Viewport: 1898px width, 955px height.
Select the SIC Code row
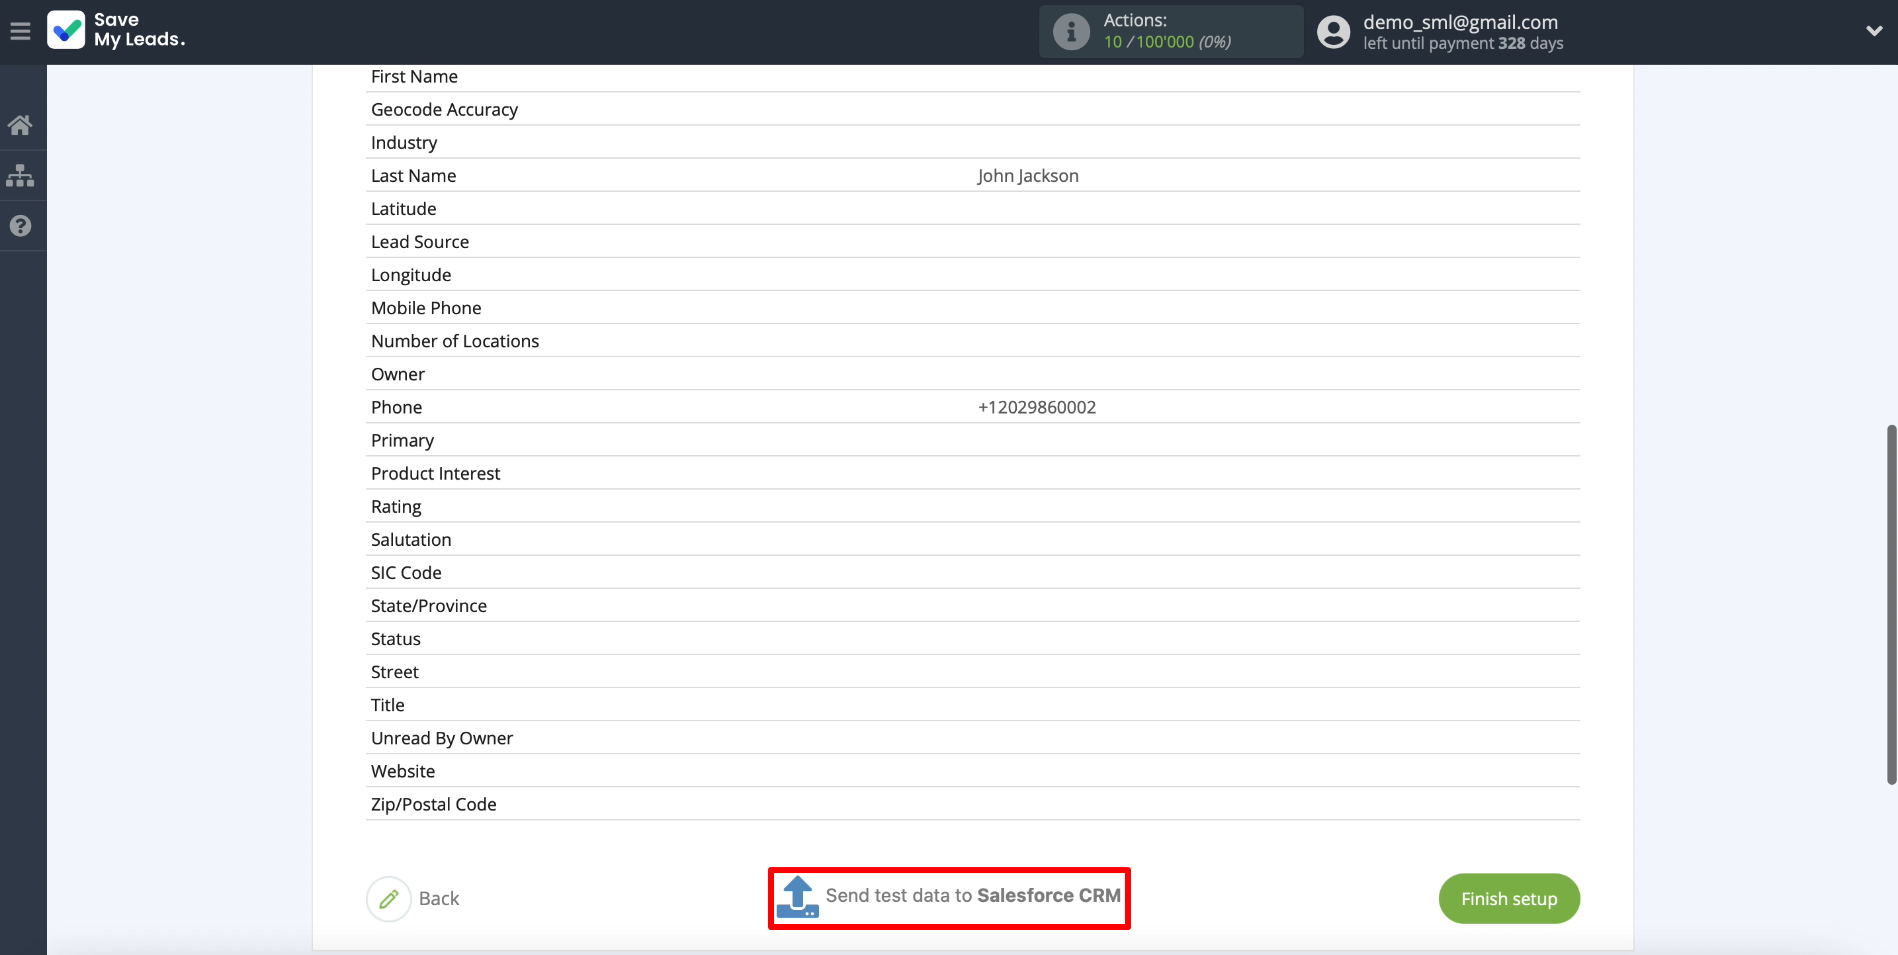973,572
